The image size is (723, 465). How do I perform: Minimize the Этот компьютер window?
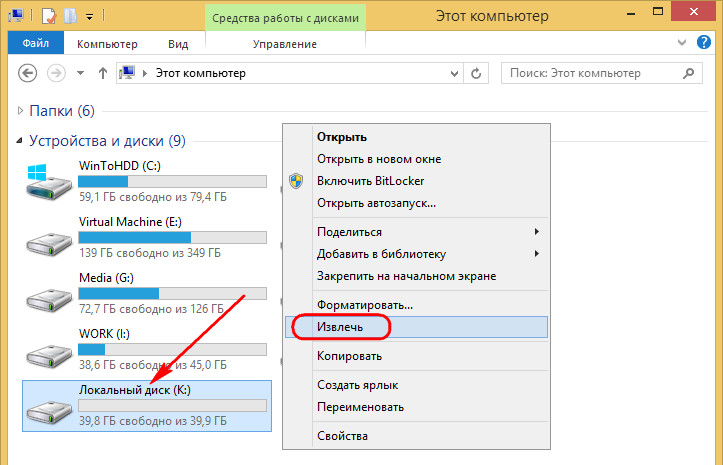click(631, 14)
